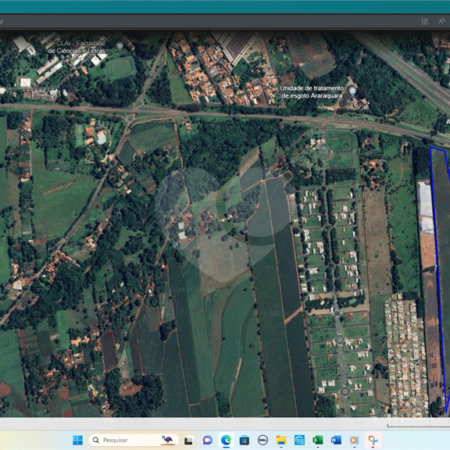Viewport: 450px width, 450px height.
Task: Open the media player app on the taskbar
Action: 354,440
